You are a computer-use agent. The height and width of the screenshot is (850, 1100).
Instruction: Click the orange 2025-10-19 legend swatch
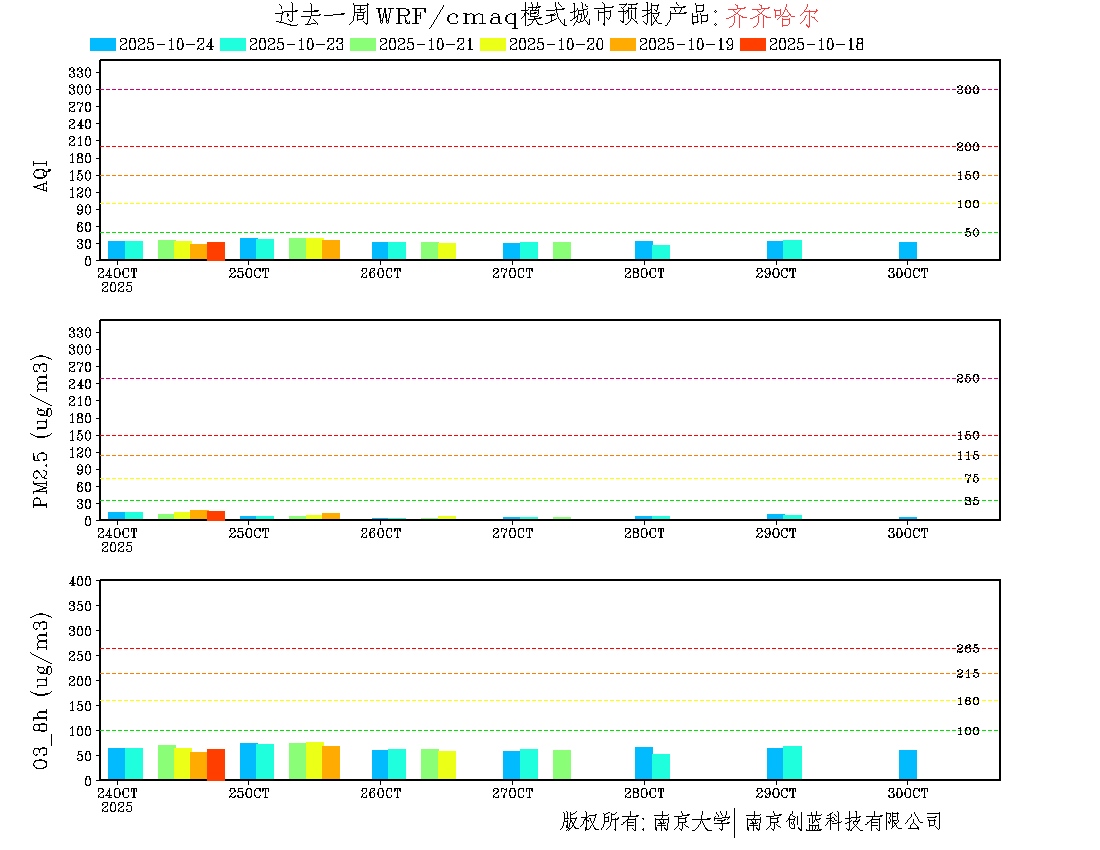(x=623, y=44)
